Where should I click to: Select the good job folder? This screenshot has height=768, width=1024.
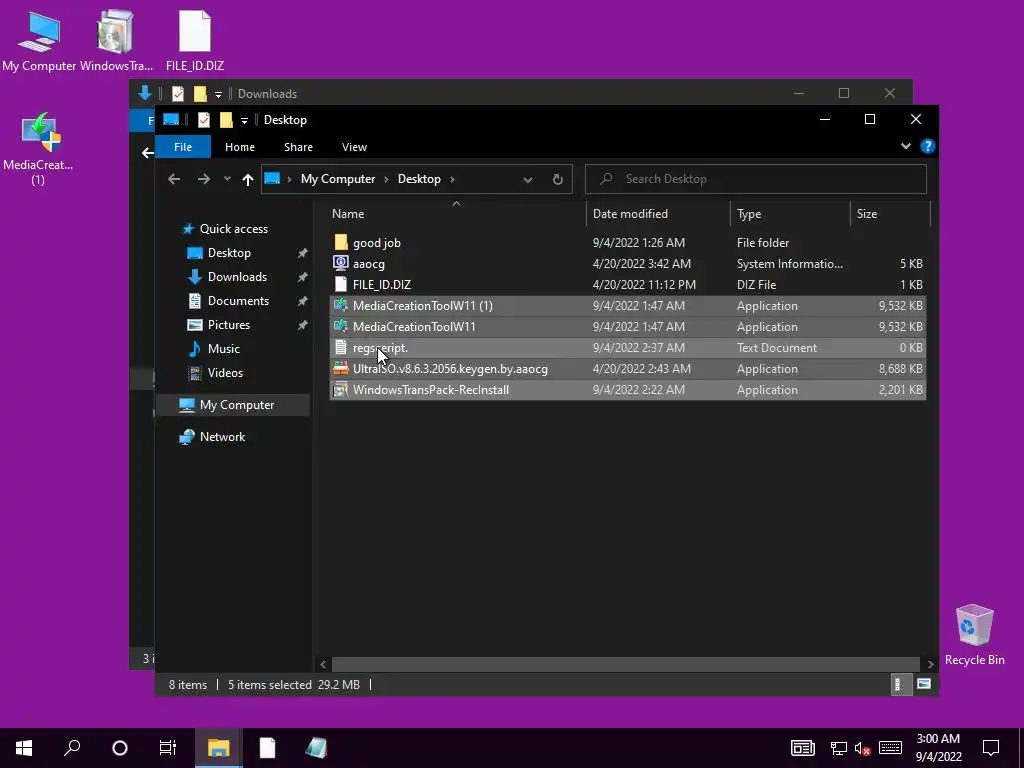pyautogui.click(x=628, y=243)
